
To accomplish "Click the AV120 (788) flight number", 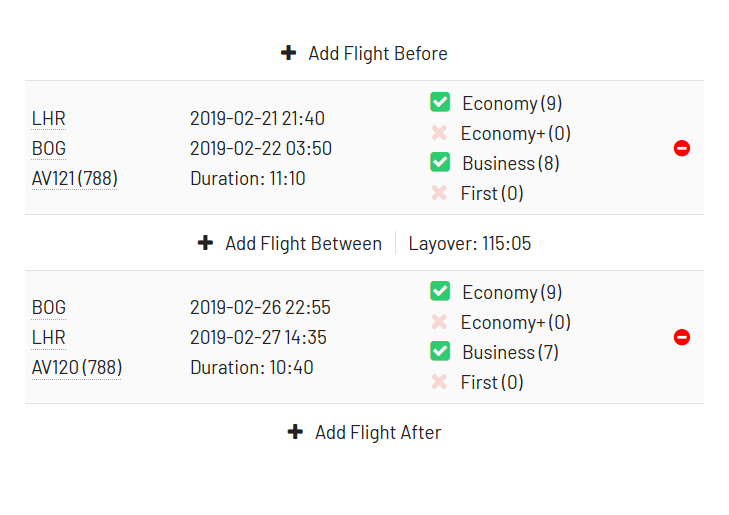I will point(77,368).
